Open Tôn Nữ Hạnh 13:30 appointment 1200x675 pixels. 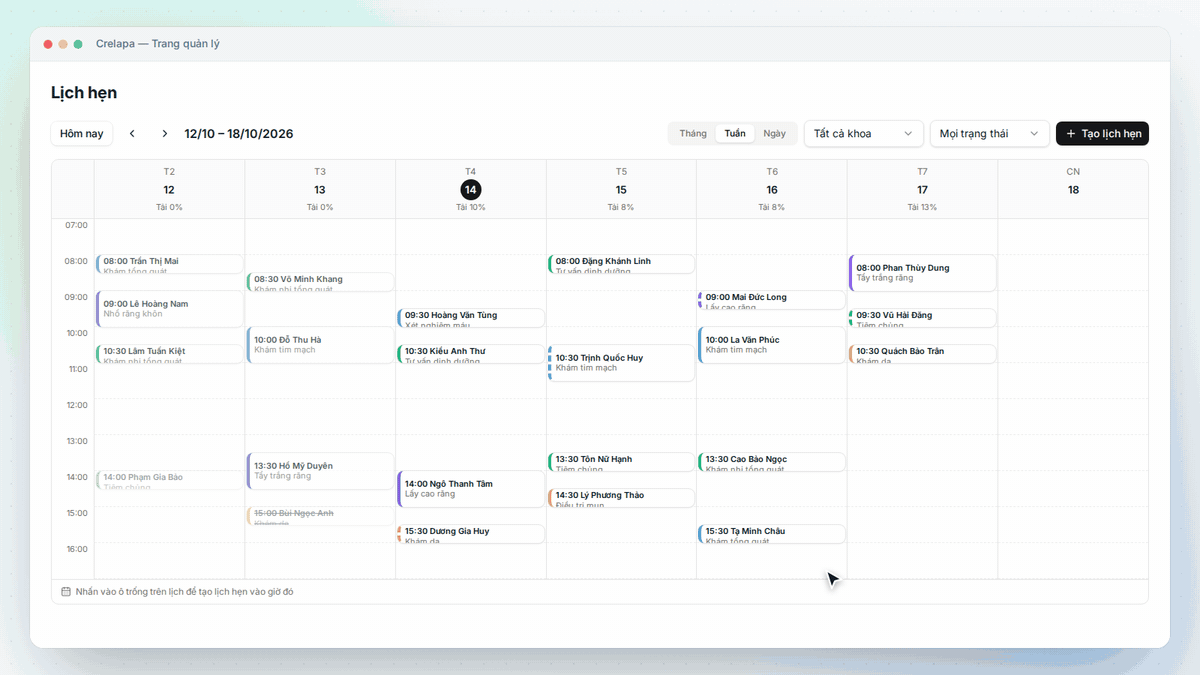click(x=621, y=462)
